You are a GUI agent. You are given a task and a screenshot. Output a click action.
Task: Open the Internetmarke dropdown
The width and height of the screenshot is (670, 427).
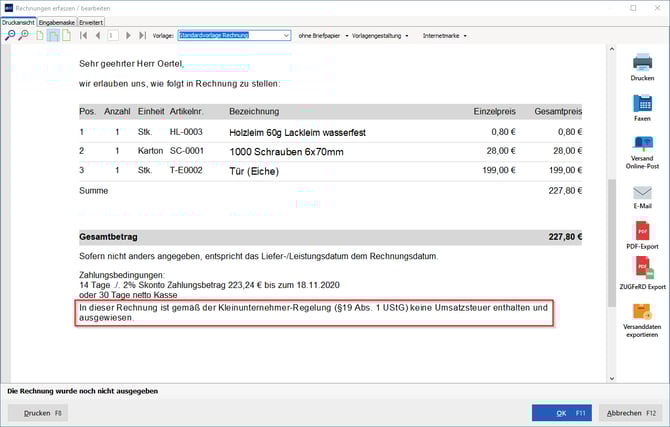444,36
